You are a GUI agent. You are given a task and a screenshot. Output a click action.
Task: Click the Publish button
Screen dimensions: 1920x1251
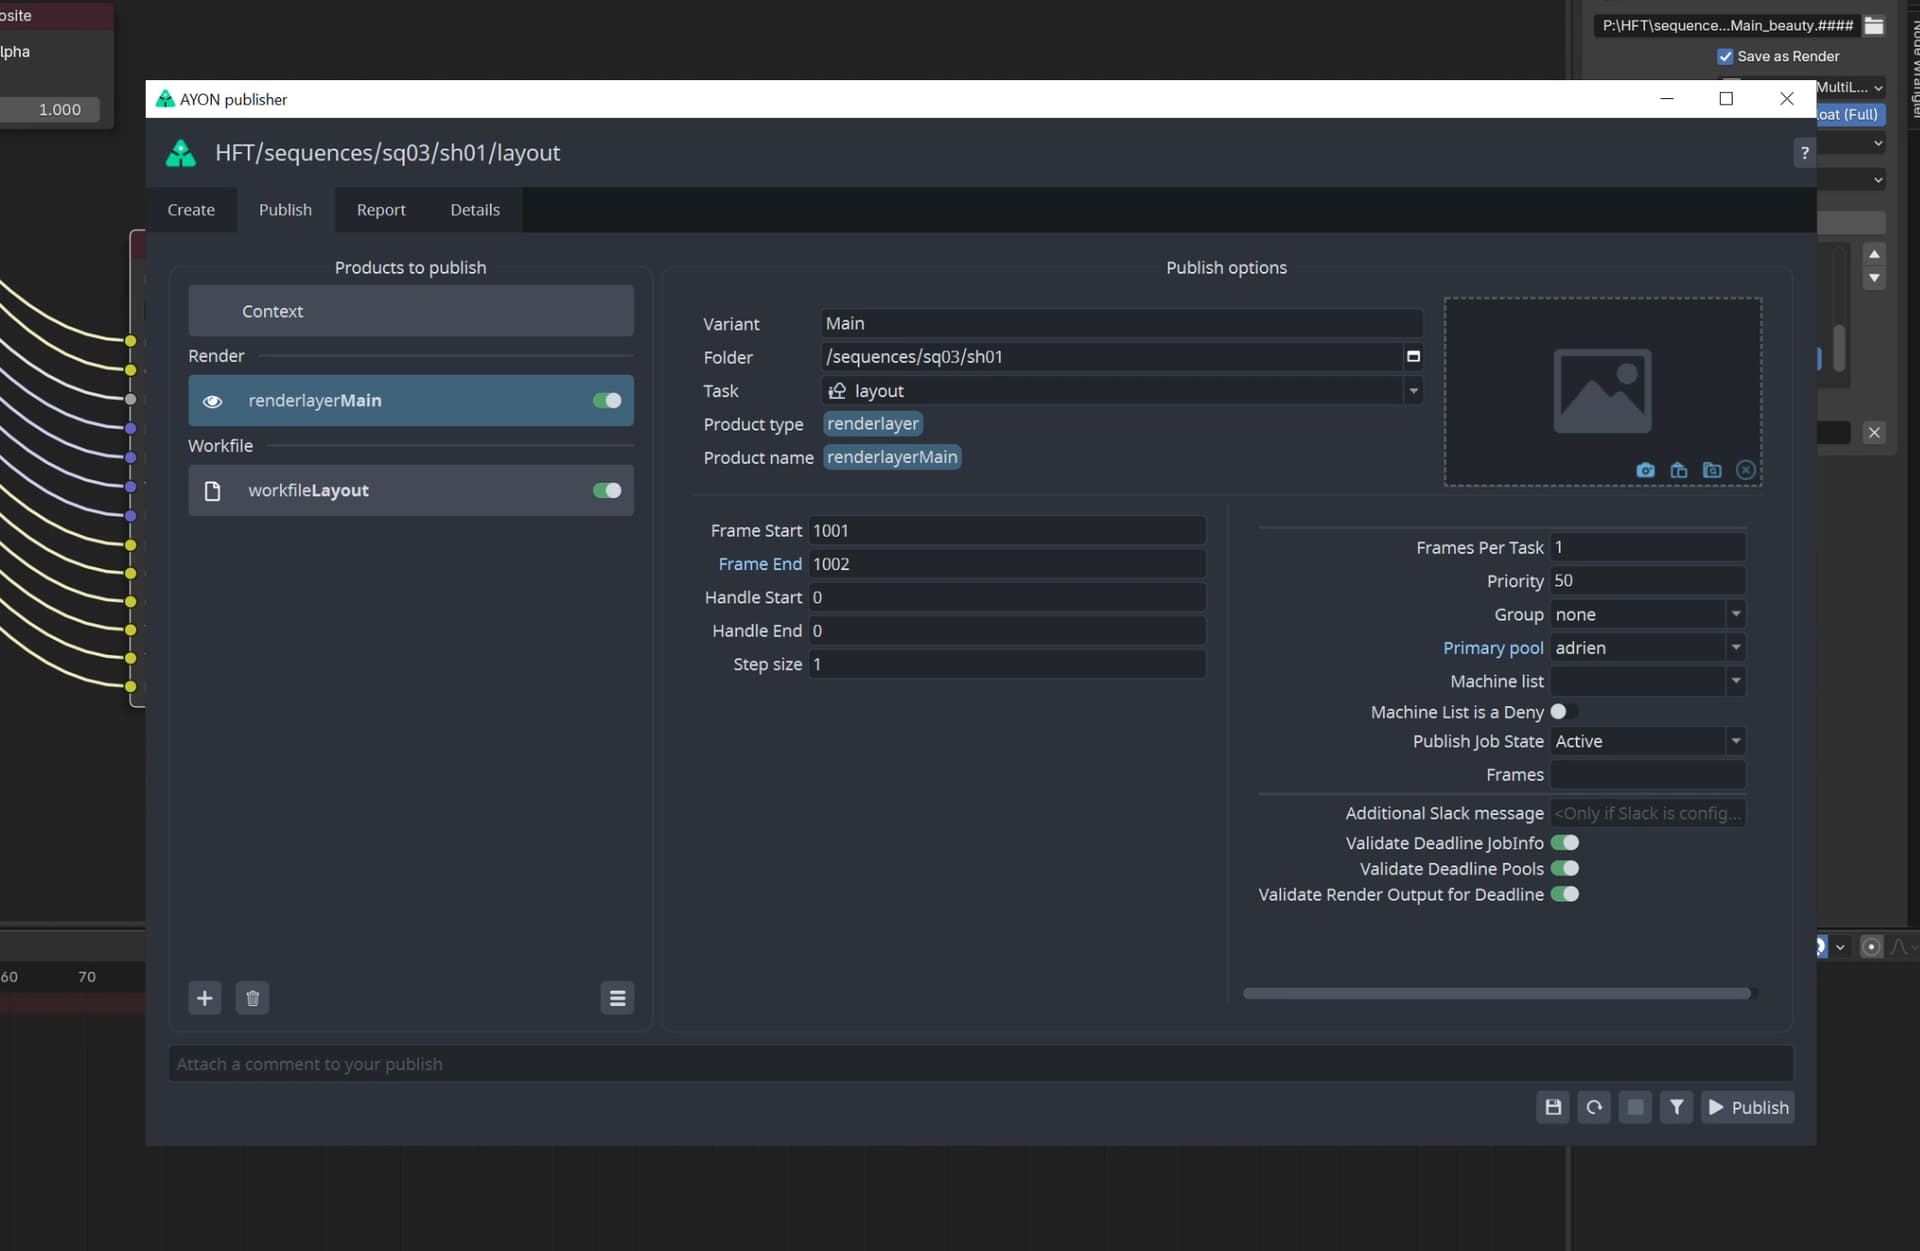[x=1747, y=1107]
